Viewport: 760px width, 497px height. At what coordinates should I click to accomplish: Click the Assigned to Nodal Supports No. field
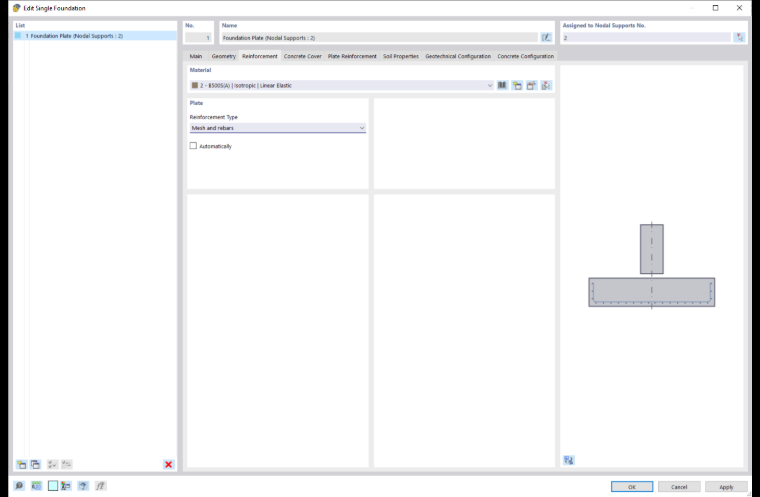point(646,37)
